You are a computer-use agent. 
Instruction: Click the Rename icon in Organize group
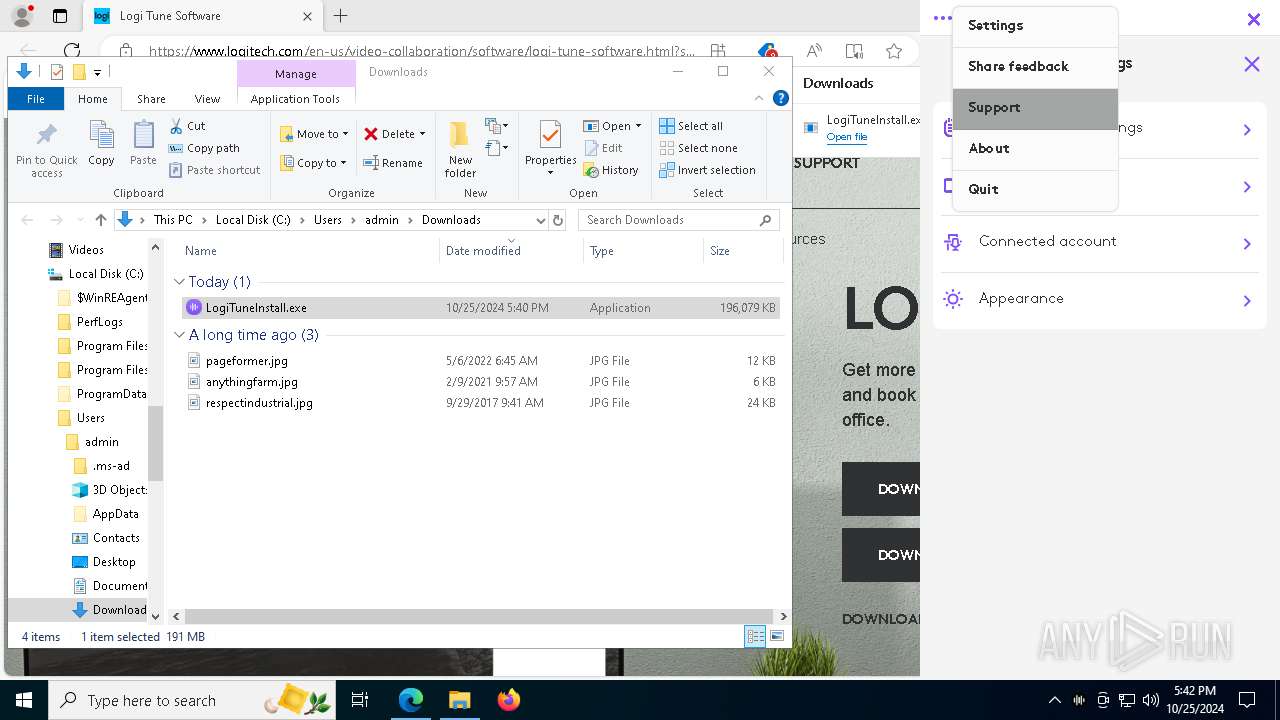coord(371,163)
